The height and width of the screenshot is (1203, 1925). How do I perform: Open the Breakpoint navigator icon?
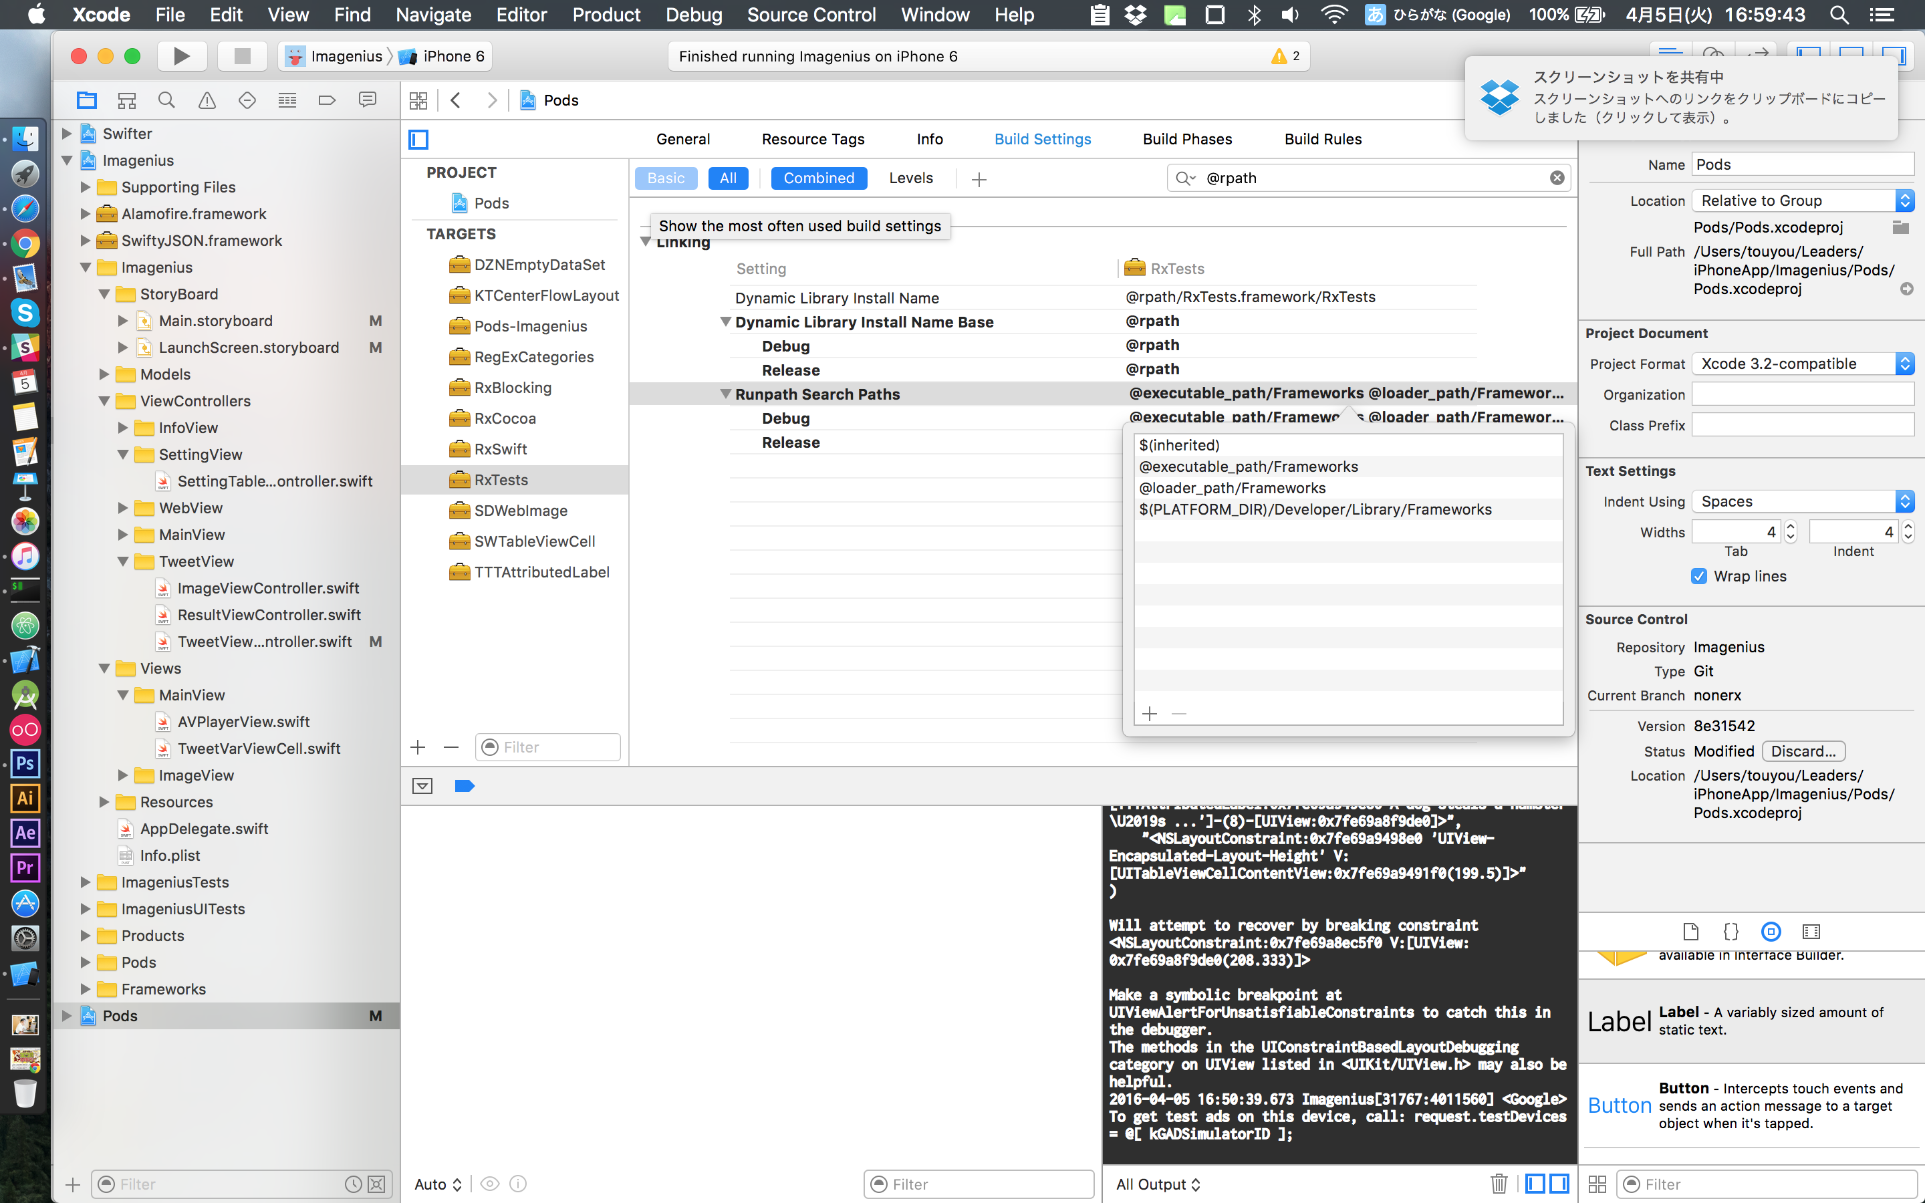(x=327, y=100)
